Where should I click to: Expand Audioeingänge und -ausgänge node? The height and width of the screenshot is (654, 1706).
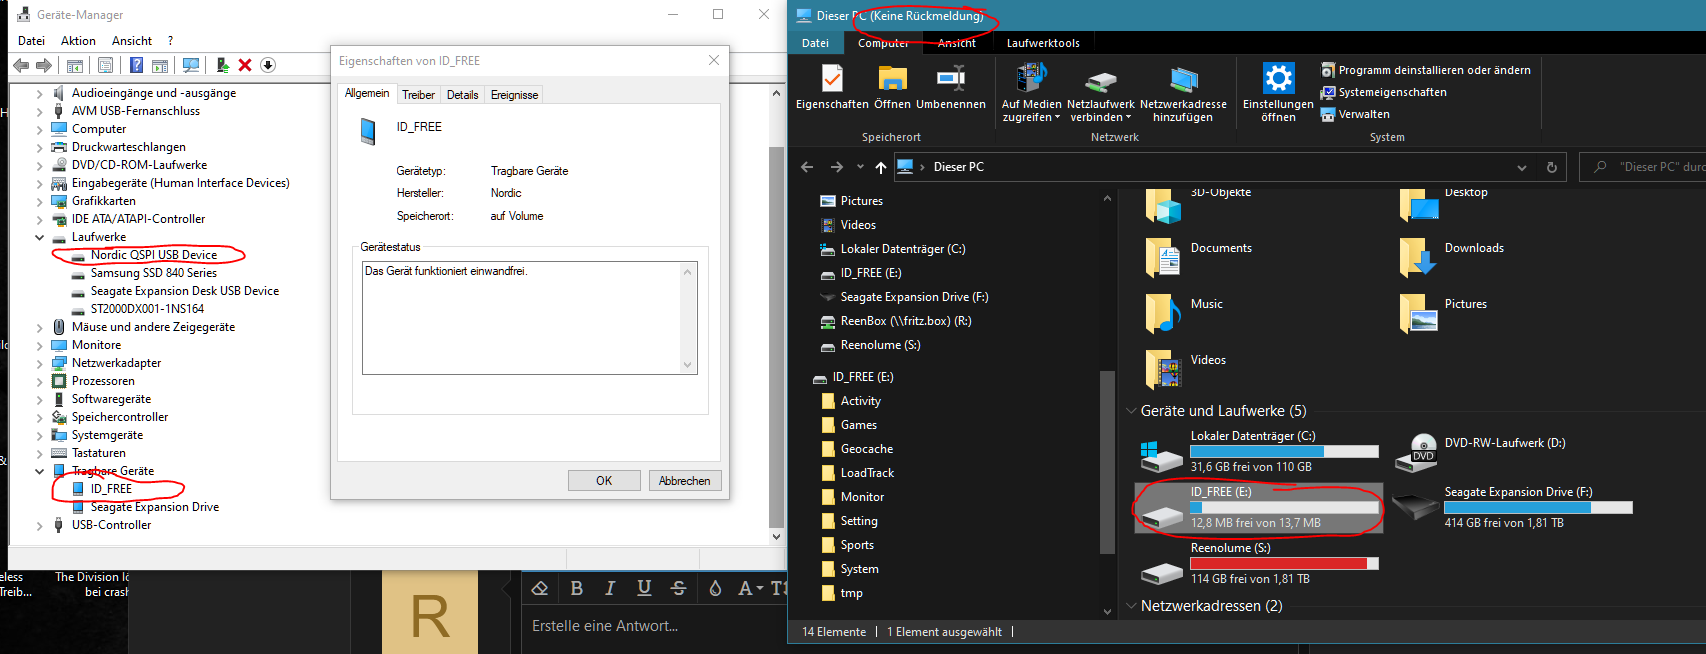click(x=39, y=93)
